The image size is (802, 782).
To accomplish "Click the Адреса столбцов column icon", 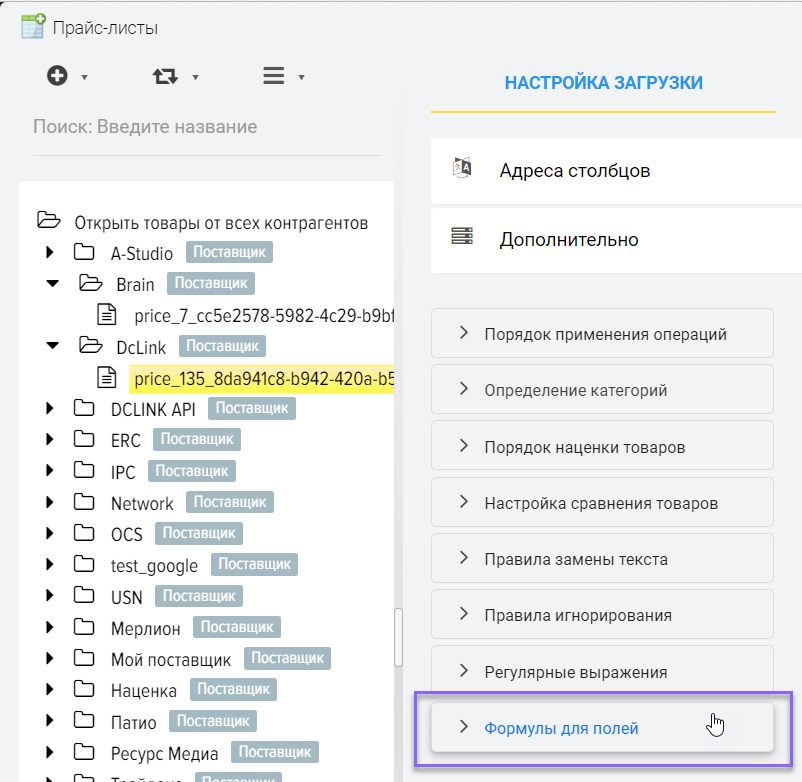I will pyautogui.click(x=462, y=169).
